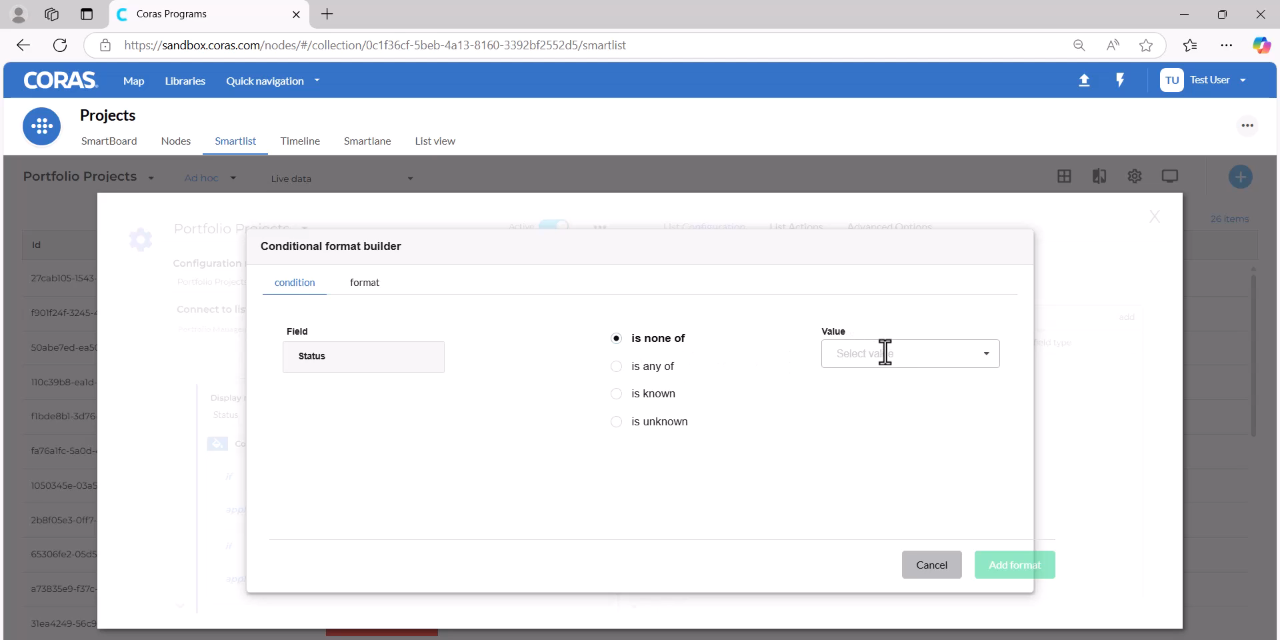Open the Copilot icon in browser
The image size is (1280, 640).
click(x=1261, y=45)
